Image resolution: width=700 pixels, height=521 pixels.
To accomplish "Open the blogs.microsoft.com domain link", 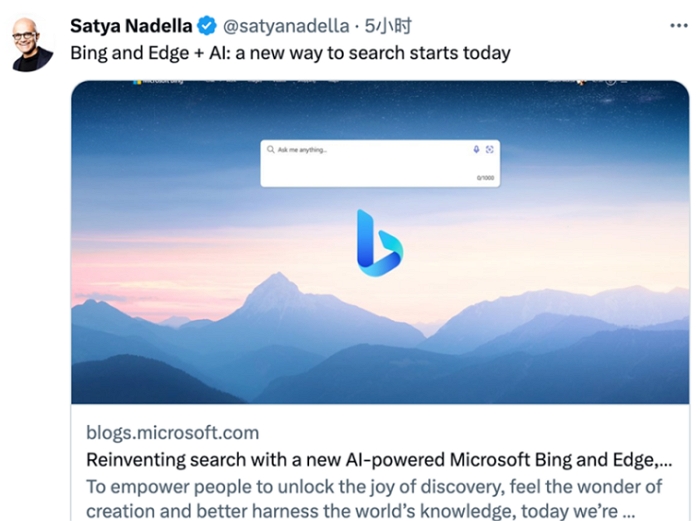I will point(173,433).
